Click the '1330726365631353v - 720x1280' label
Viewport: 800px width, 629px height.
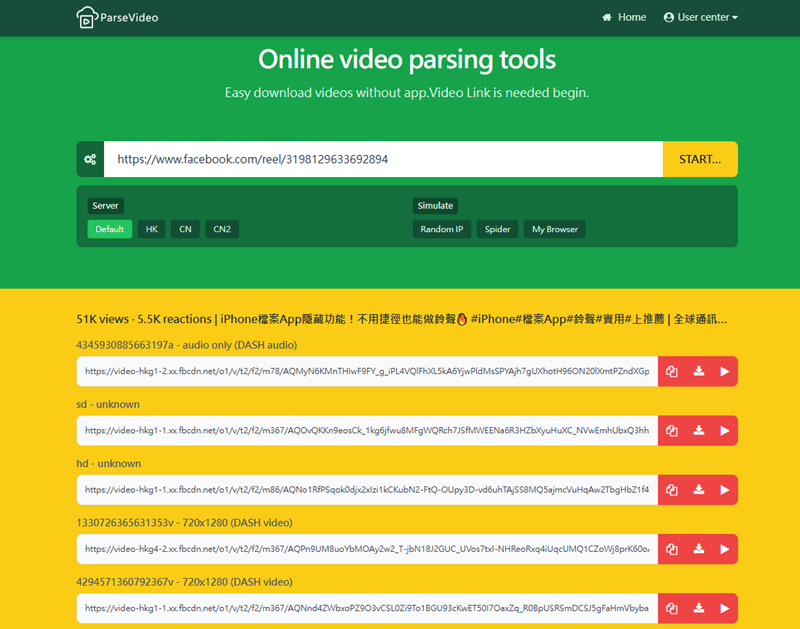pos(185,522)
